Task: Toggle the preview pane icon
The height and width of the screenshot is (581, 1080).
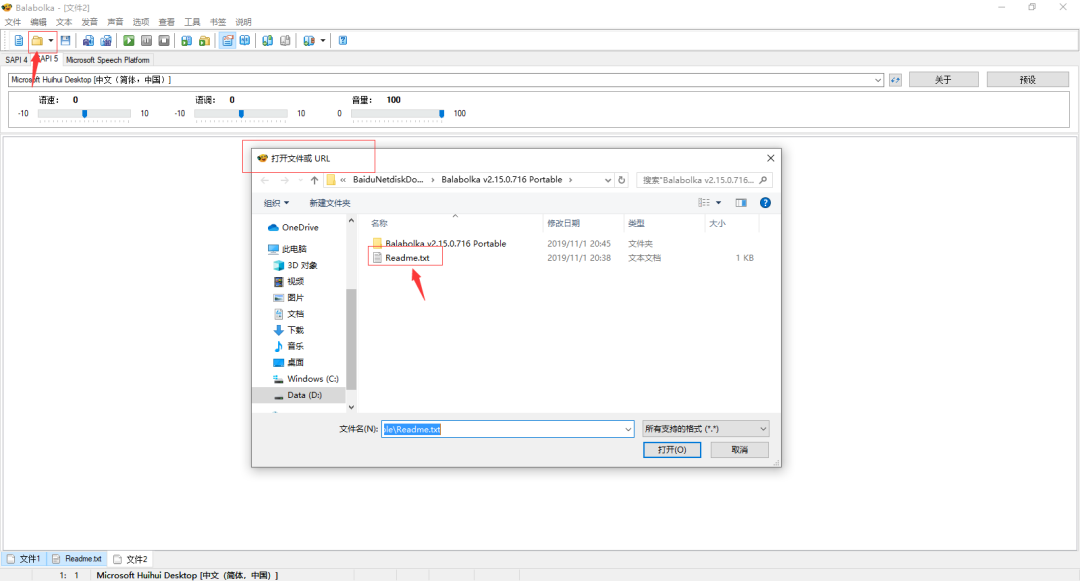Action: click(741, 203)
